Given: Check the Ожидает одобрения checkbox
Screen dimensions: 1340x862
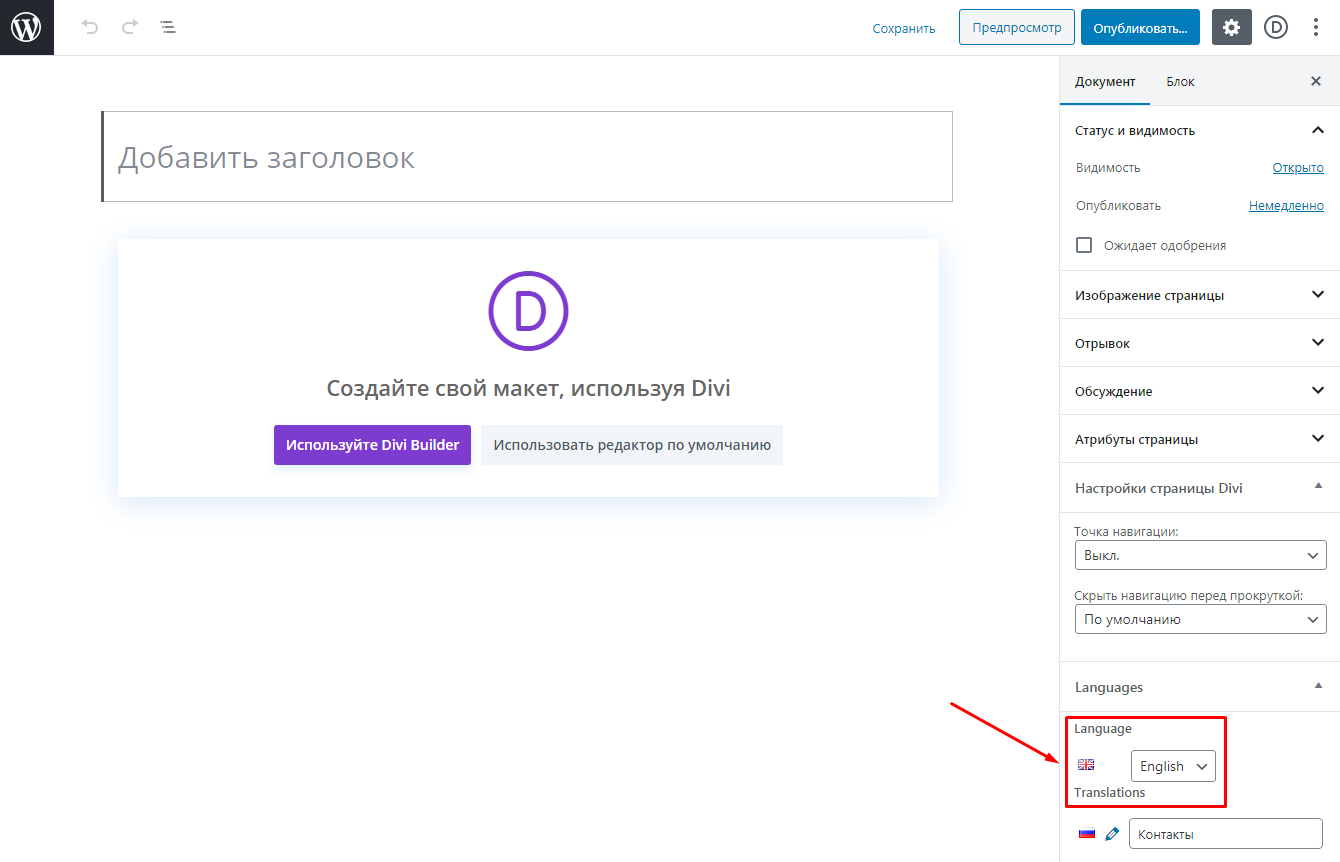Looking at the screenshot, I should (x=1083, y=245).
